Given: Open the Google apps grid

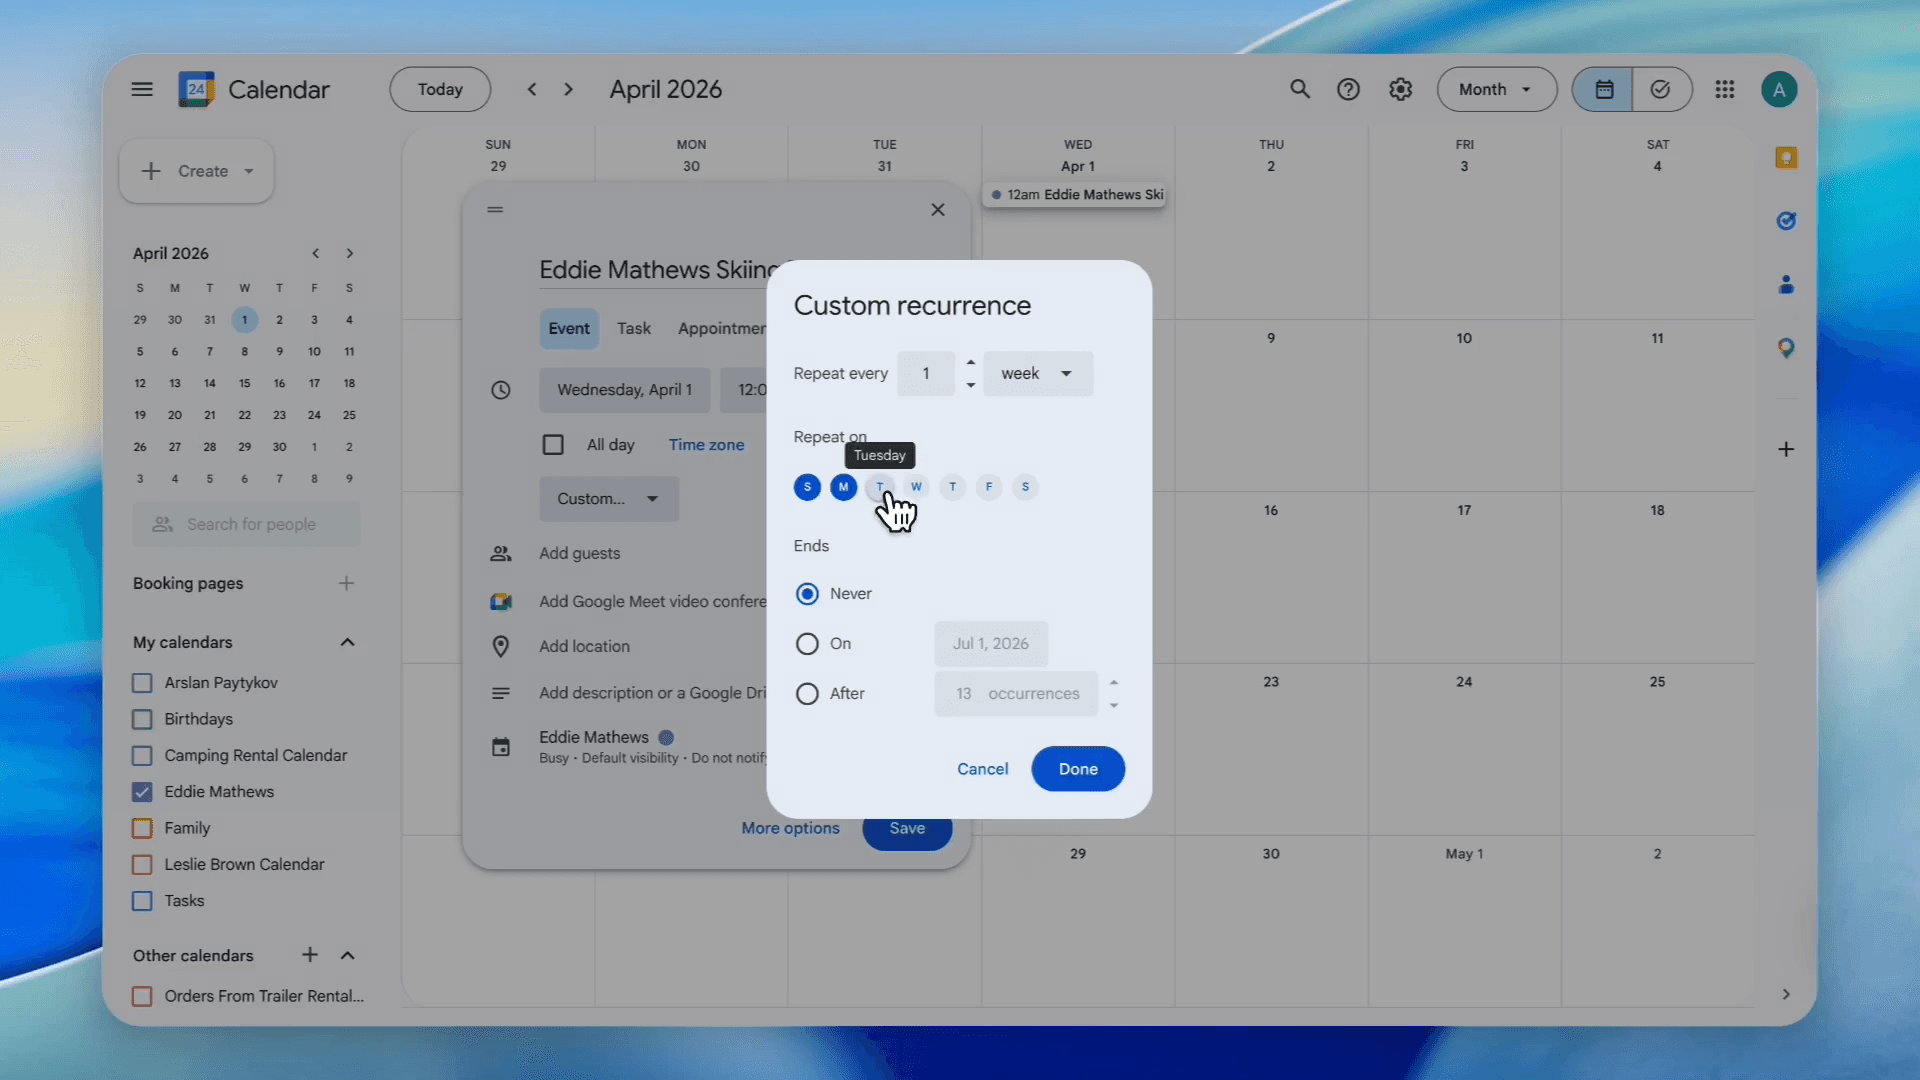Looking at the screenshot, I should 1724,89.
